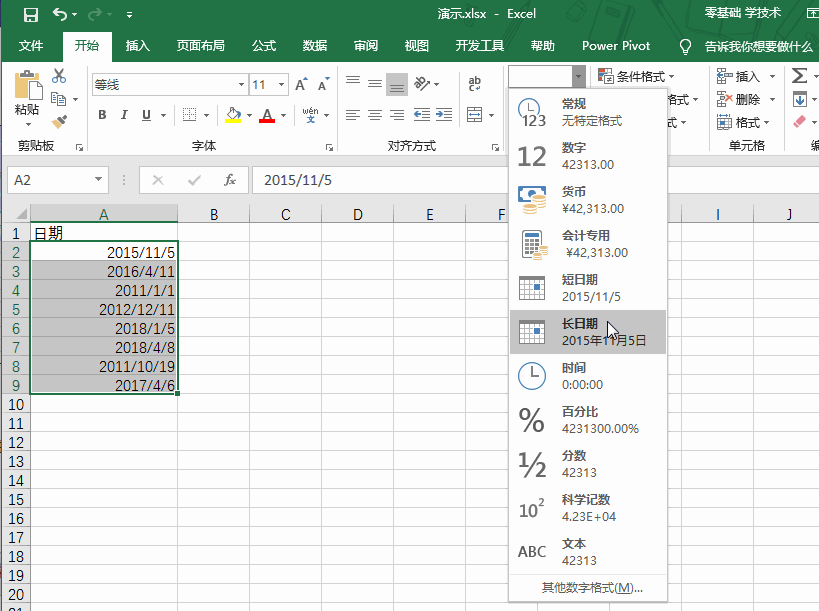Open the Fill down-arrow tool
Screen dimensions: 819x611
pos(799,99)
